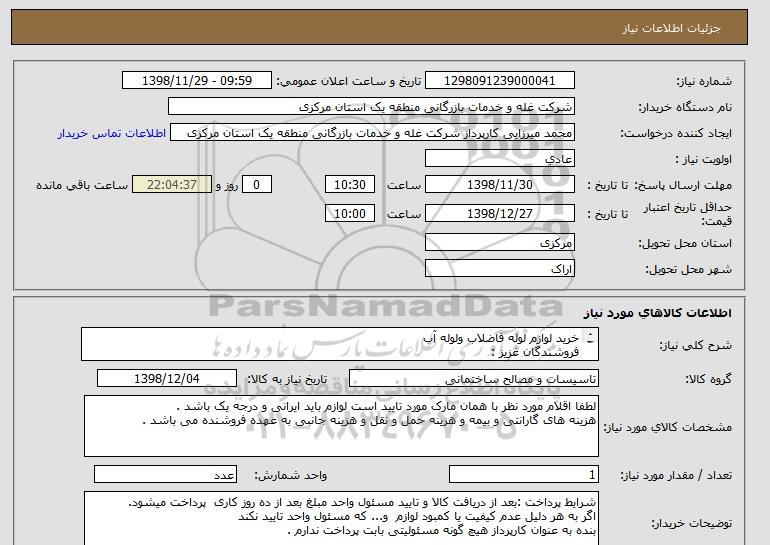Click the section heading اطلاعات کالاهای مورد نیاز
This screenshot has height=545, width=770.
pos(657,313)
